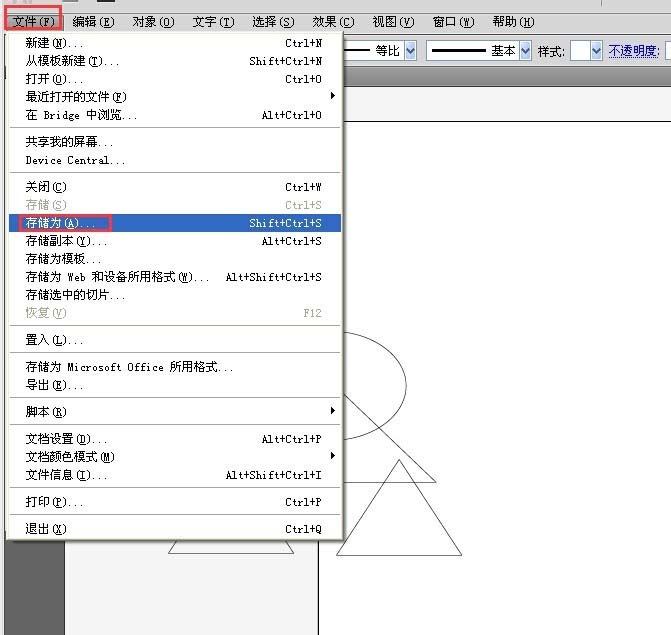Viewport: 671px width, 635px height.
Task: Choose 存储为 Microsoft Office 所用格式...
Action: [175, 367]
